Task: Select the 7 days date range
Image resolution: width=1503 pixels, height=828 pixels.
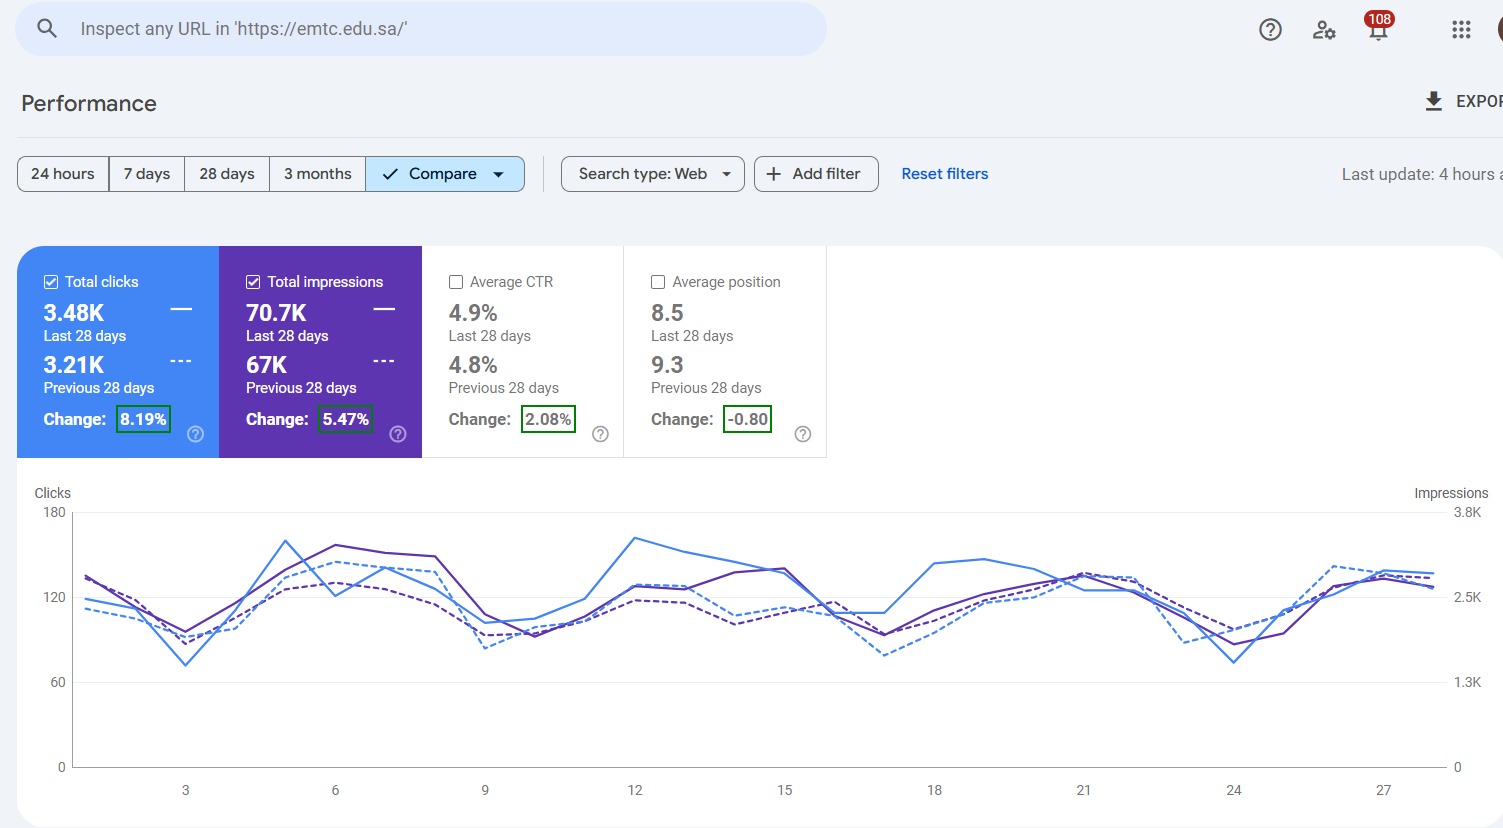Action: 147,174
